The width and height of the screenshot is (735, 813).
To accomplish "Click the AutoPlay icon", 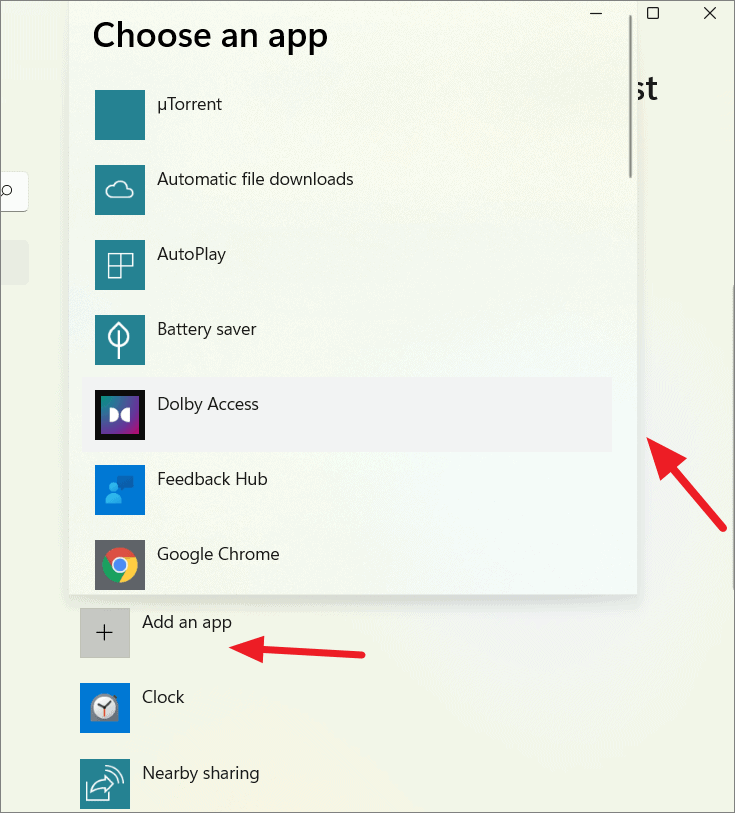I will tap(120, 265).
